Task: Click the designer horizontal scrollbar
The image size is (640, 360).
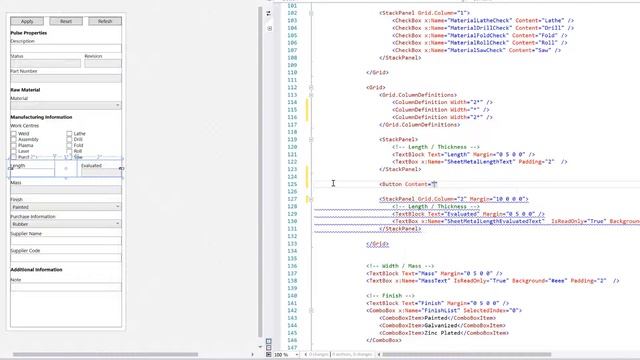Action: 105,355
